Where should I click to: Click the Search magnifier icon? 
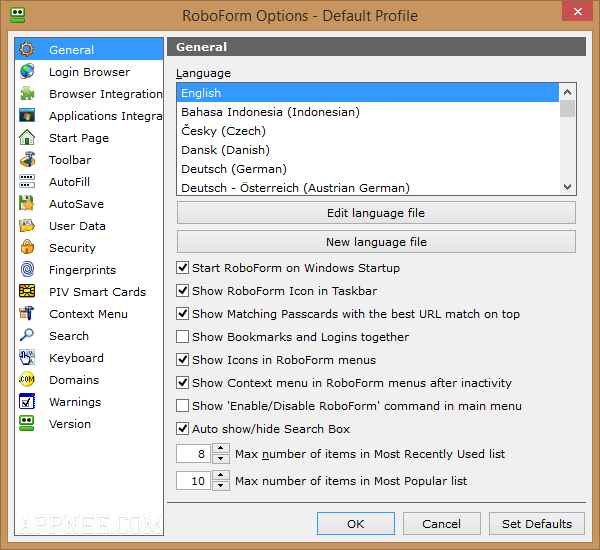27,336
